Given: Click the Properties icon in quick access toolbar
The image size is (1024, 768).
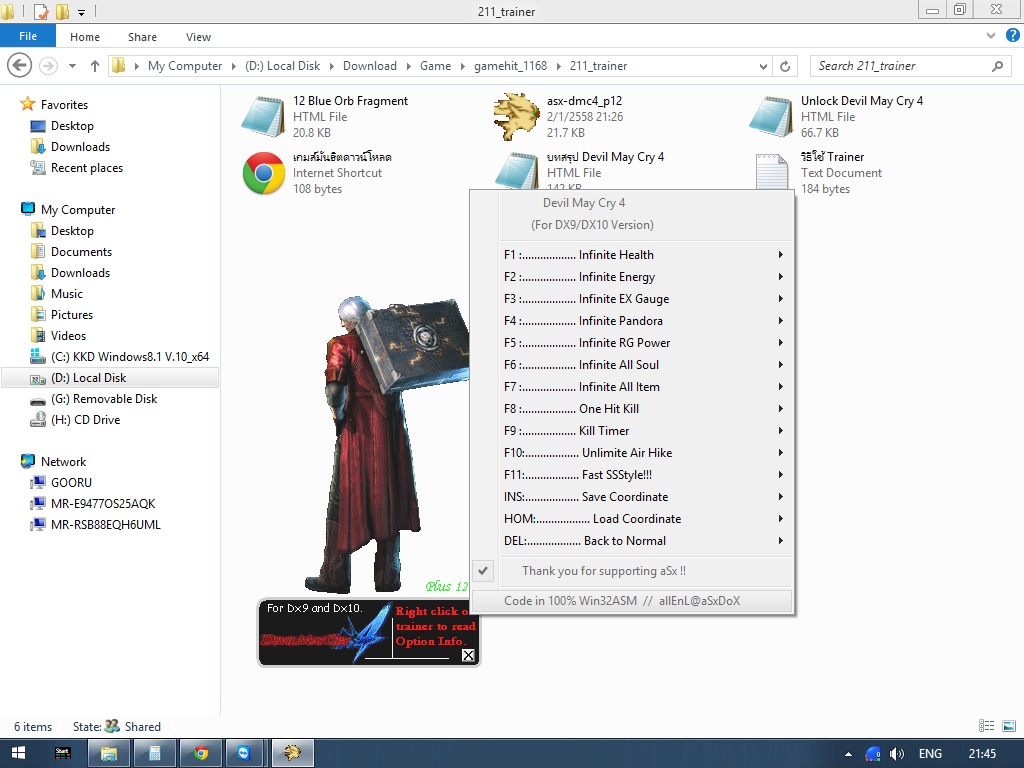Looking at the screenshot, I should [x=40, y=11].
